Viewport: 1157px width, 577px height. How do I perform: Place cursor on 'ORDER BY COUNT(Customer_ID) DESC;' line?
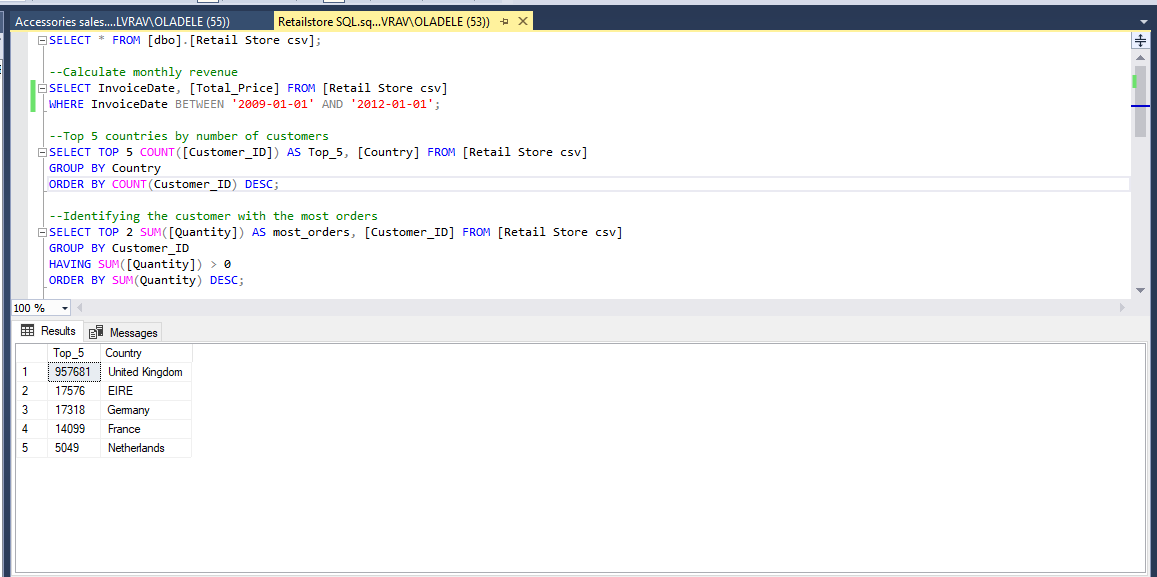[x=165, y=184]
